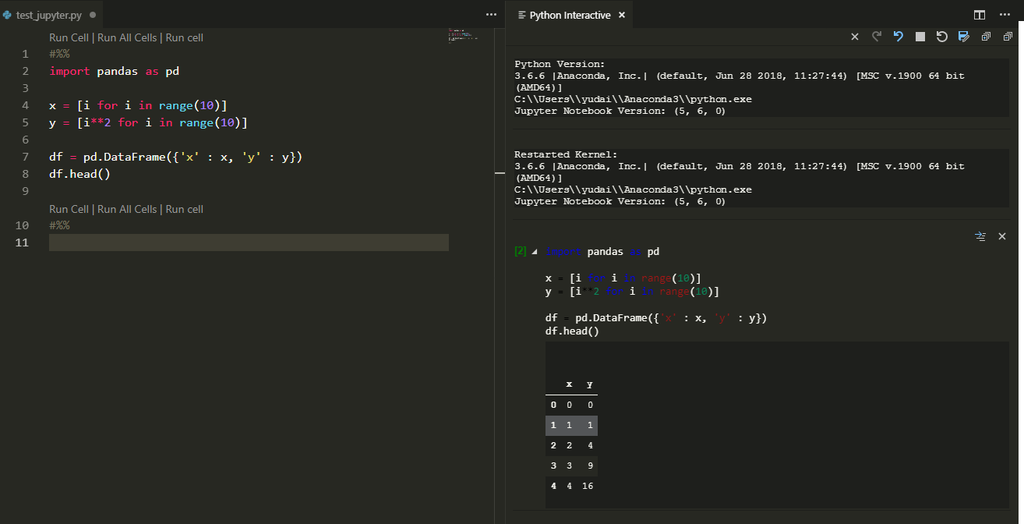Click the grey Redo arrow icon
The width and height of the screenshot is (1024, 524).
pos(876,37)
